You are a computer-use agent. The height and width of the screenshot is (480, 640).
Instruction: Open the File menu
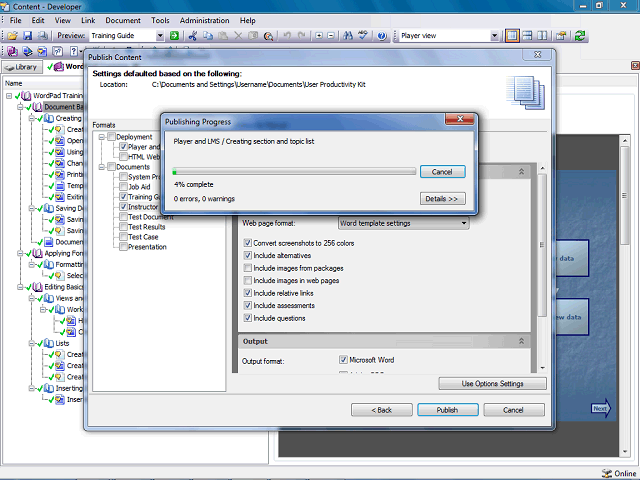tap(16, 20)
